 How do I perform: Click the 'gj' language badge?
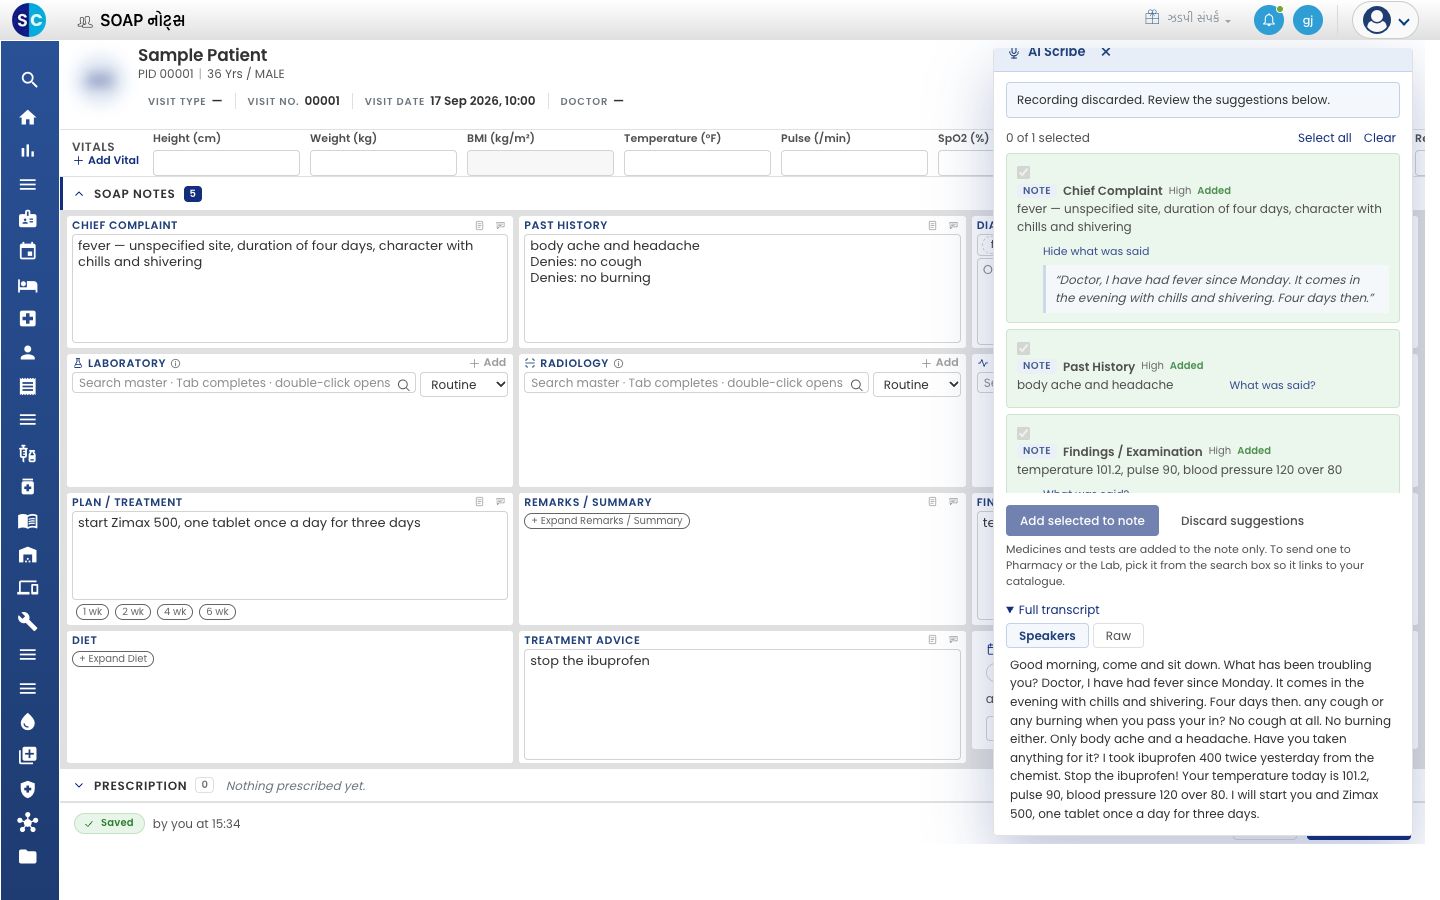[x=1308, y=20]
